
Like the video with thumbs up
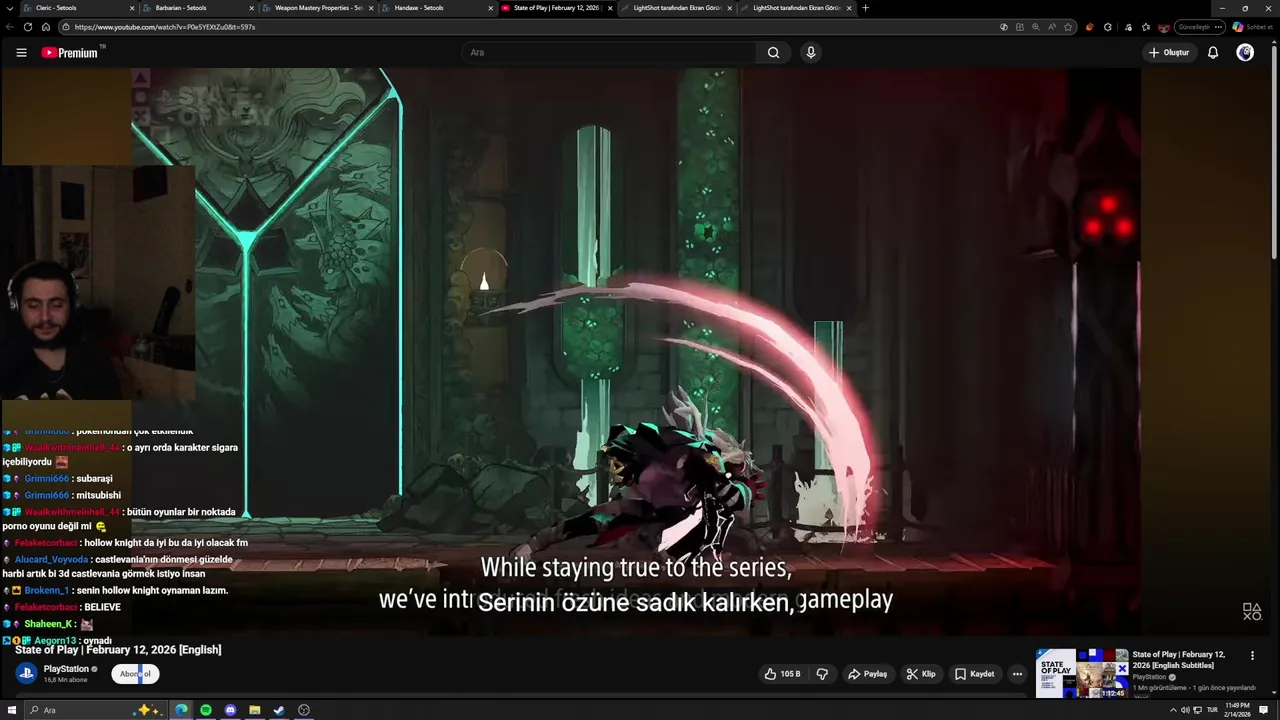click(x=782, y=674)
